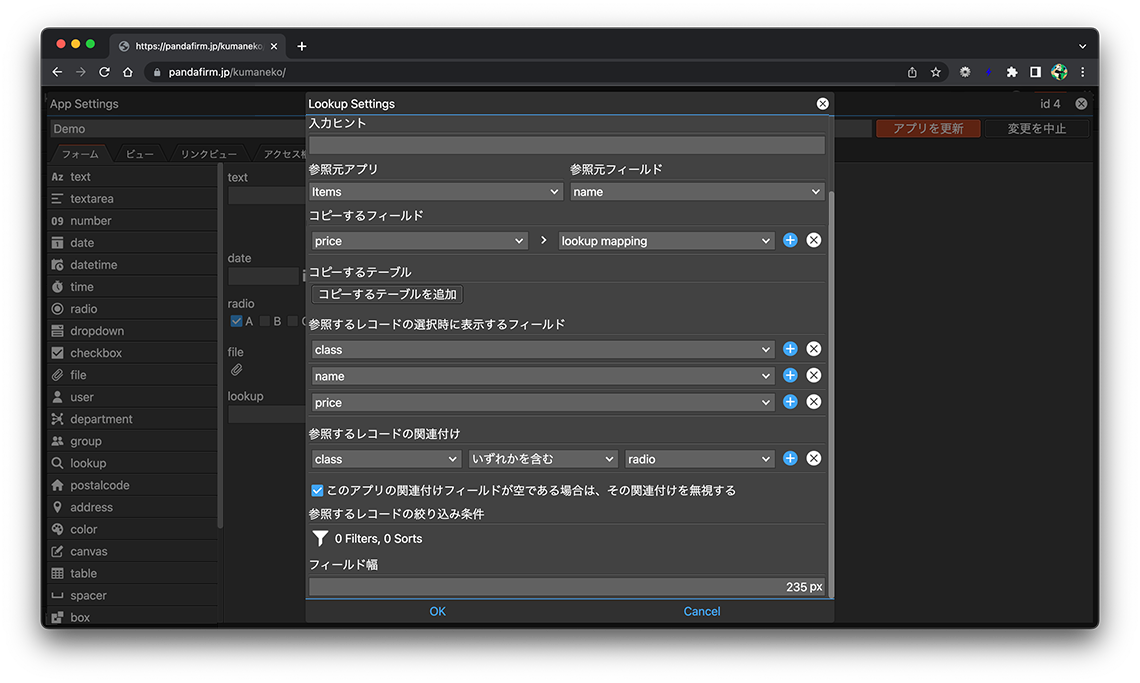1140x683 pixels.
Task: Toggle ignore empty association field checkbox
Action: pos(317,490)
